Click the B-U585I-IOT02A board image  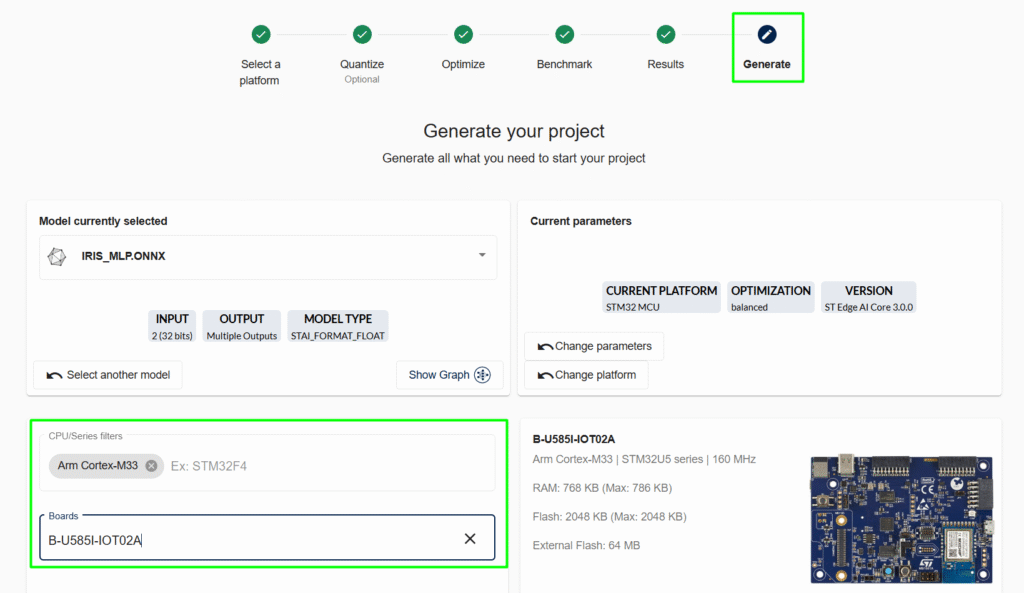(900, 518)
